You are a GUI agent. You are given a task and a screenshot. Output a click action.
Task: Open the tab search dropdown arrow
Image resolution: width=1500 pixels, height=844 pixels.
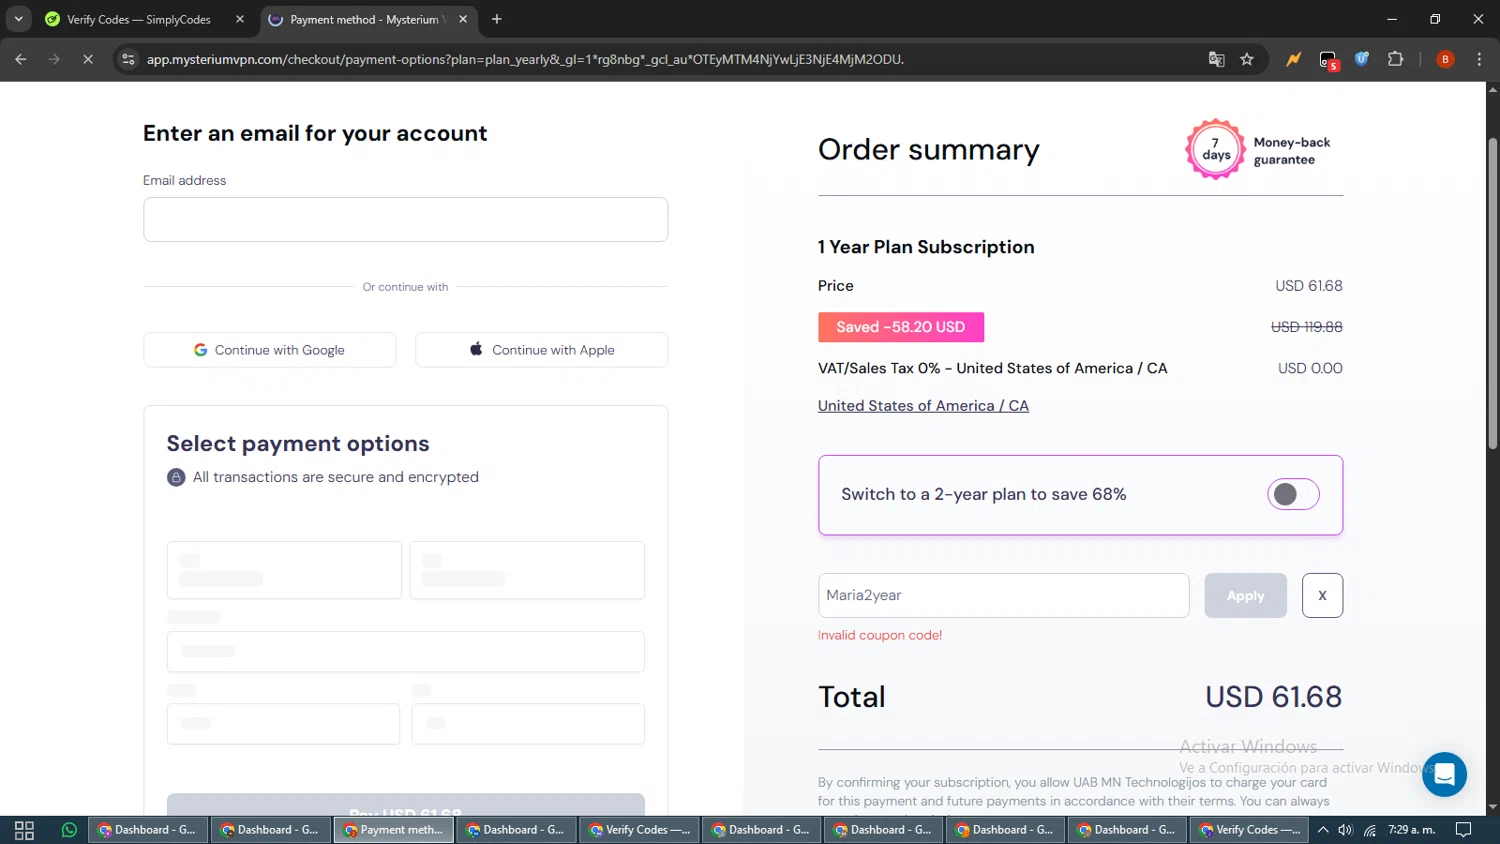tap(18, 19)
